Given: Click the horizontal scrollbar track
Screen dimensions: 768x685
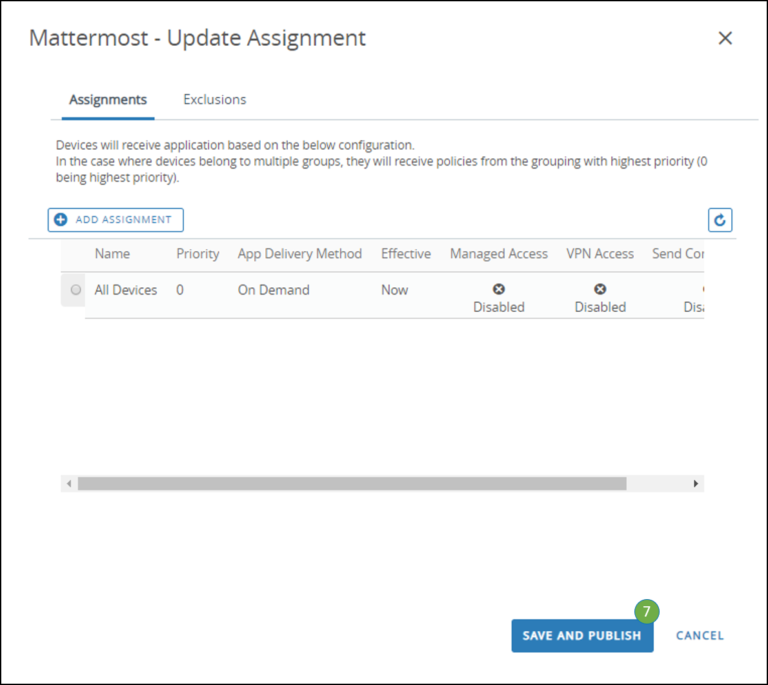Looking at the screenshot, I should tap(660, 484).
